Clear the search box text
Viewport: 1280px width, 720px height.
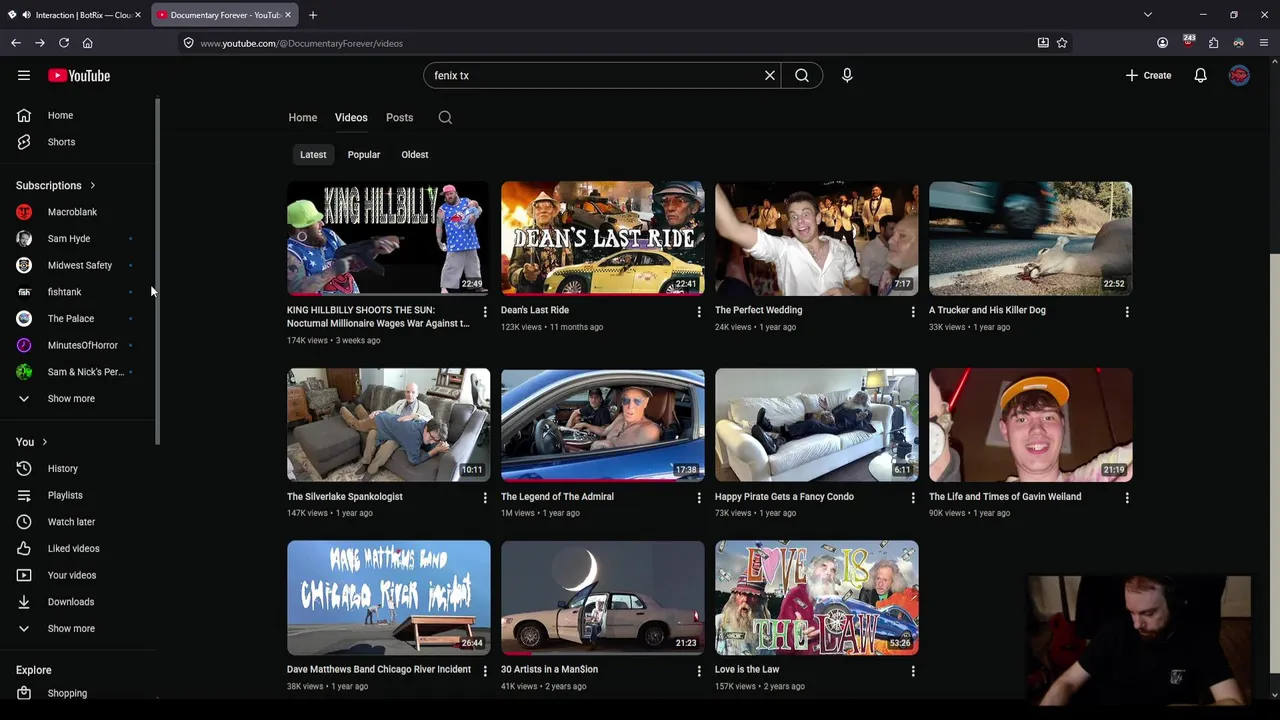770,75
